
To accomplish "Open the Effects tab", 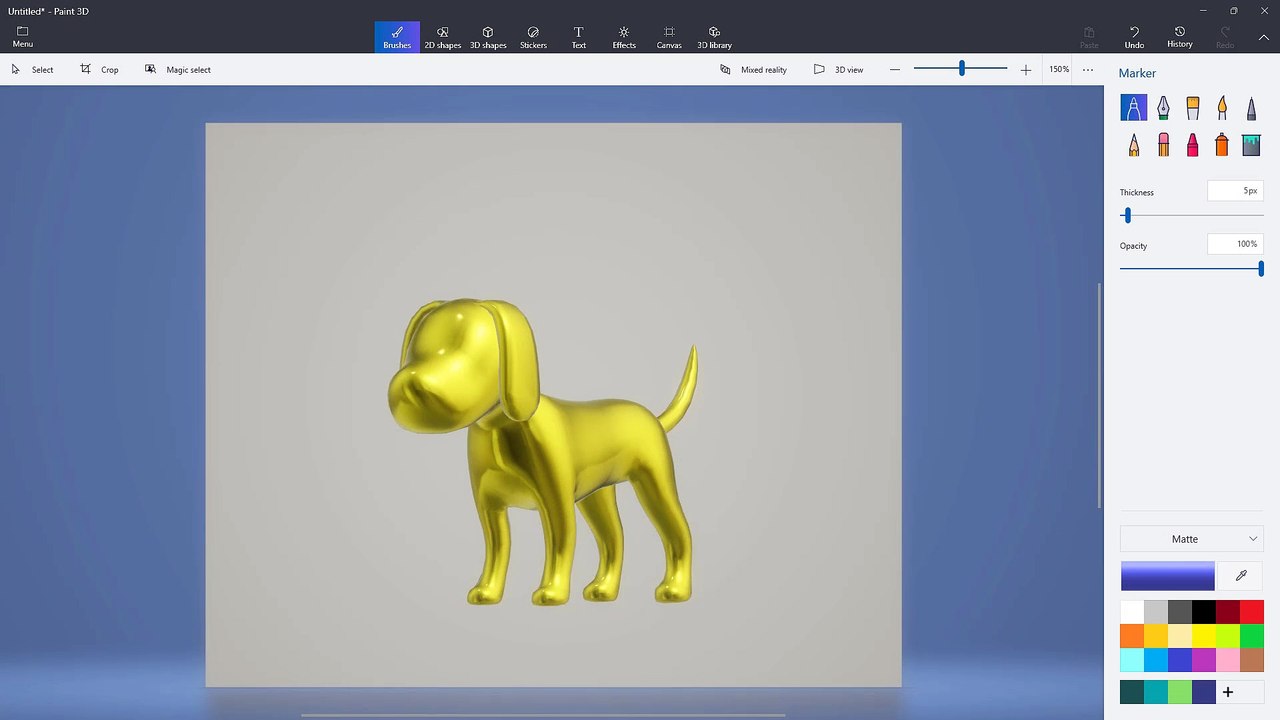I will coord(624,37).
